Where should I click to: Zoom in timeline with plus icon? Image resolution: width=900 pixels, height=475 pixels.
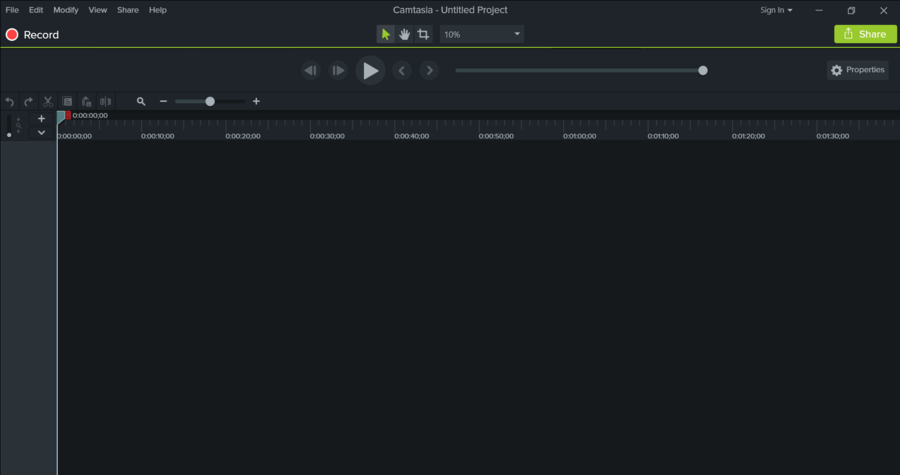coord(256,101)
